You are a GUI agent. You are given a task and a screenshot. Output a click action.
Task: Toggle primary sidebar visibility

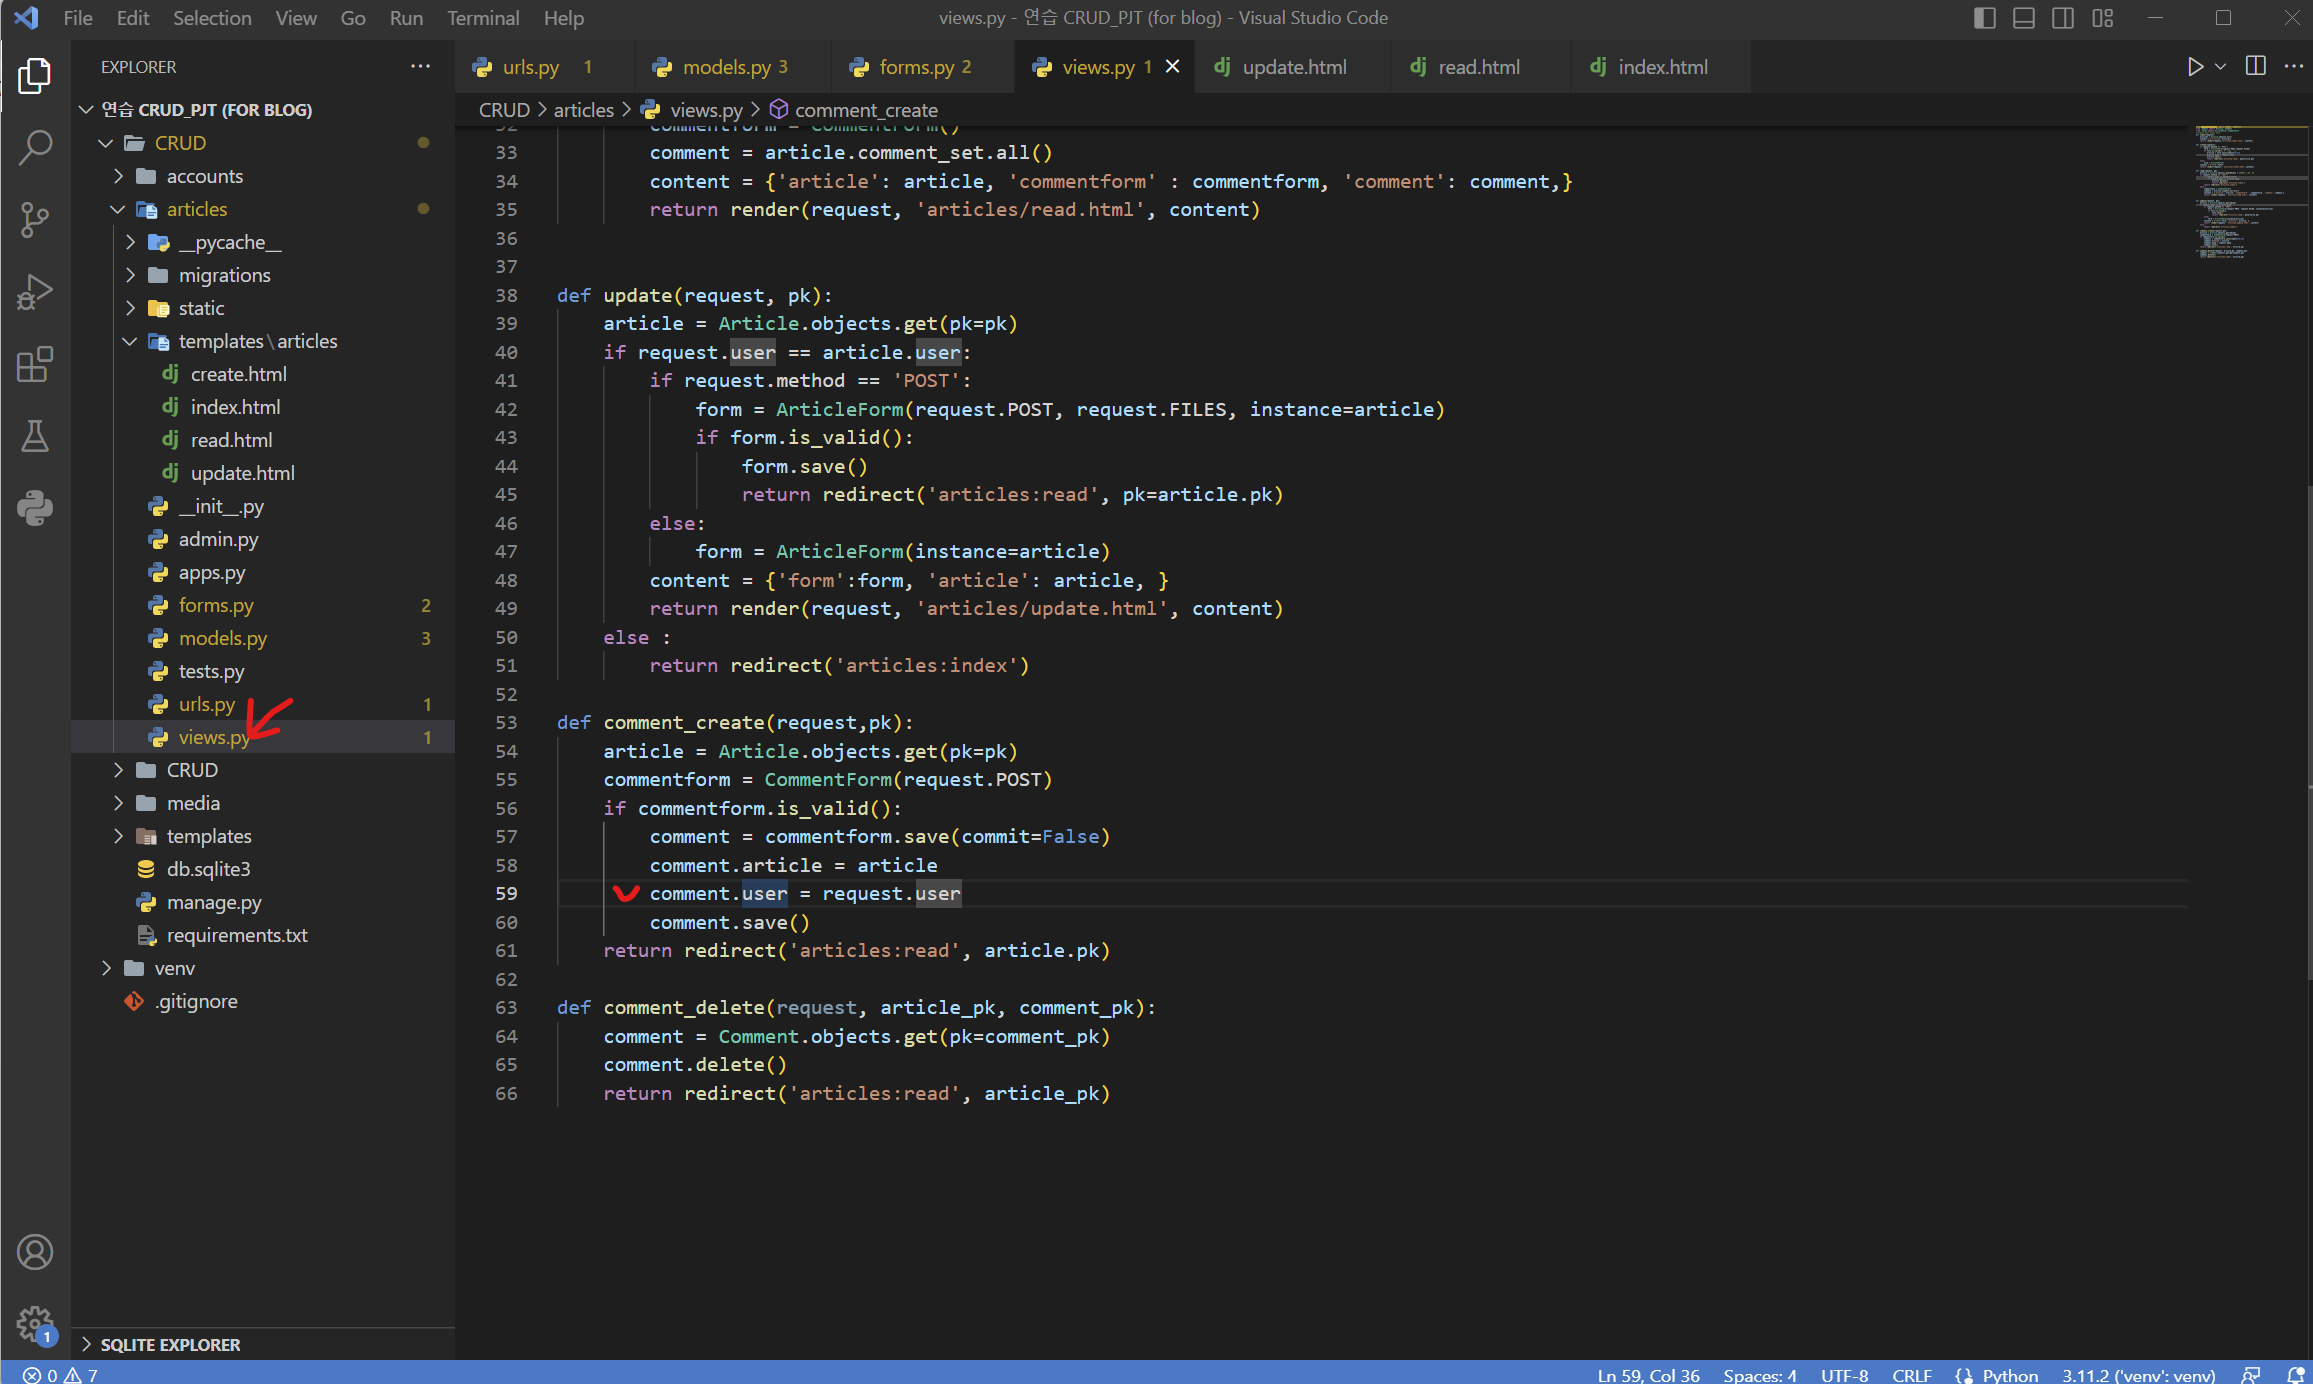[1985, 18]
